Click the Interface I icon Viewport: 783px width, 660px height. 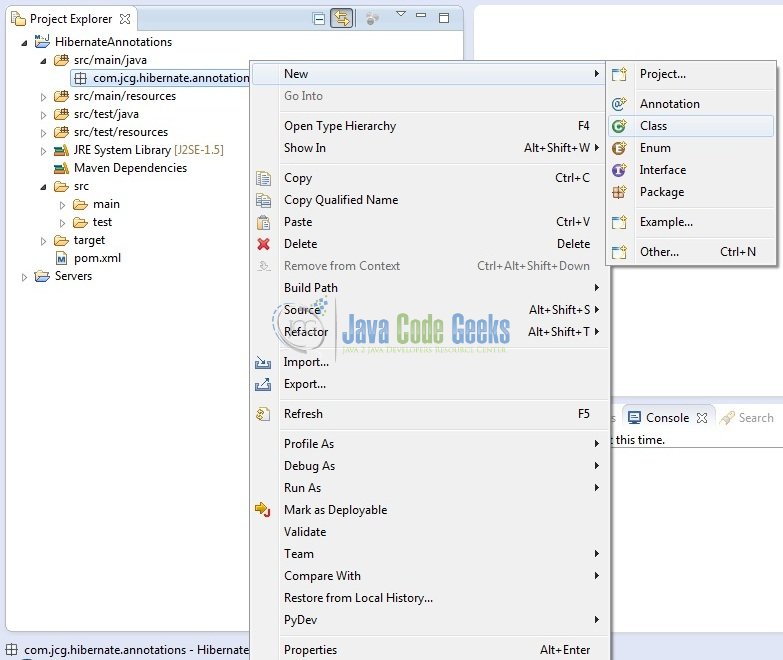click(619, 170)
